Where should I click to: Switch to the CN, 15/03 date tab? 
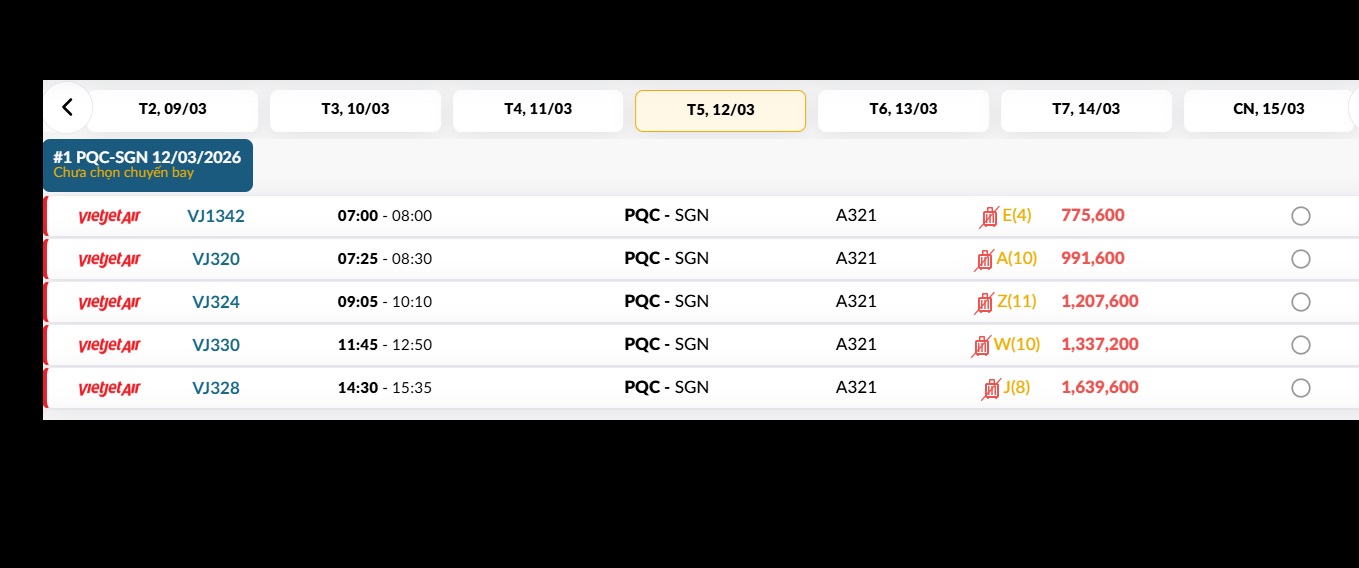1268,110
